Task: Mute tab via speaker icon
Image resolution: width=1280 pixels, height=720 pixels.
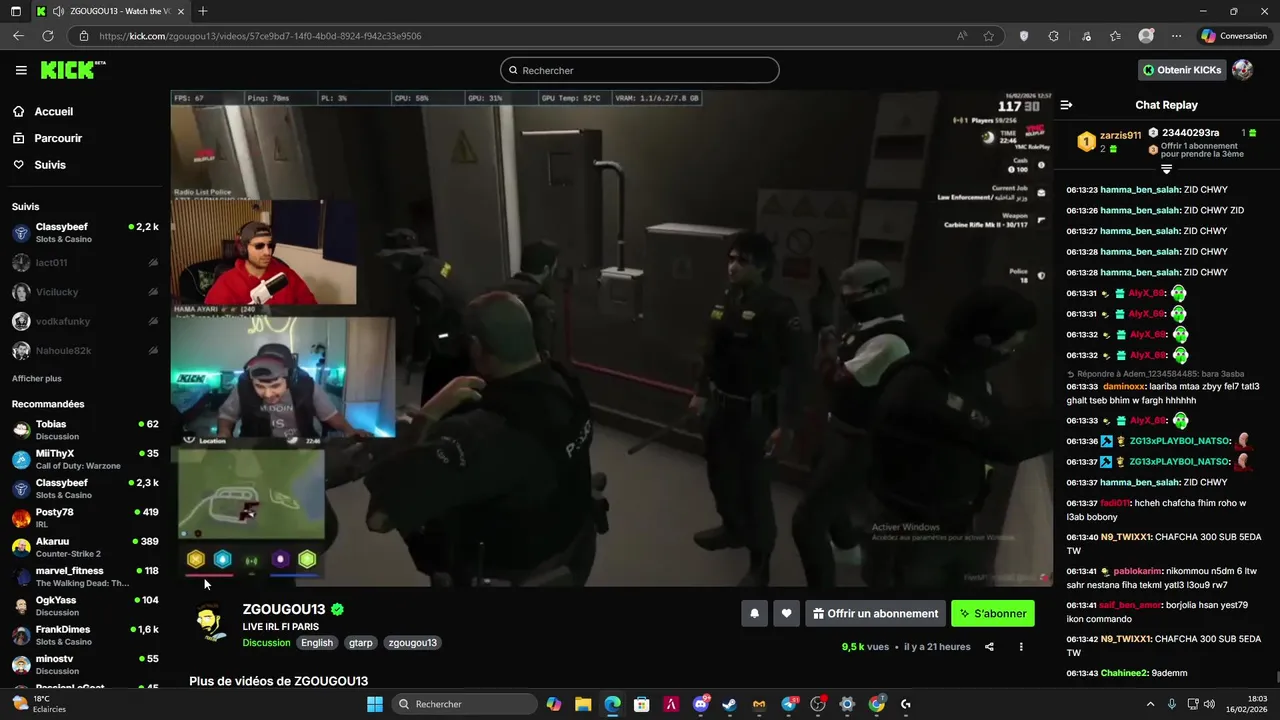Action: 58,11
